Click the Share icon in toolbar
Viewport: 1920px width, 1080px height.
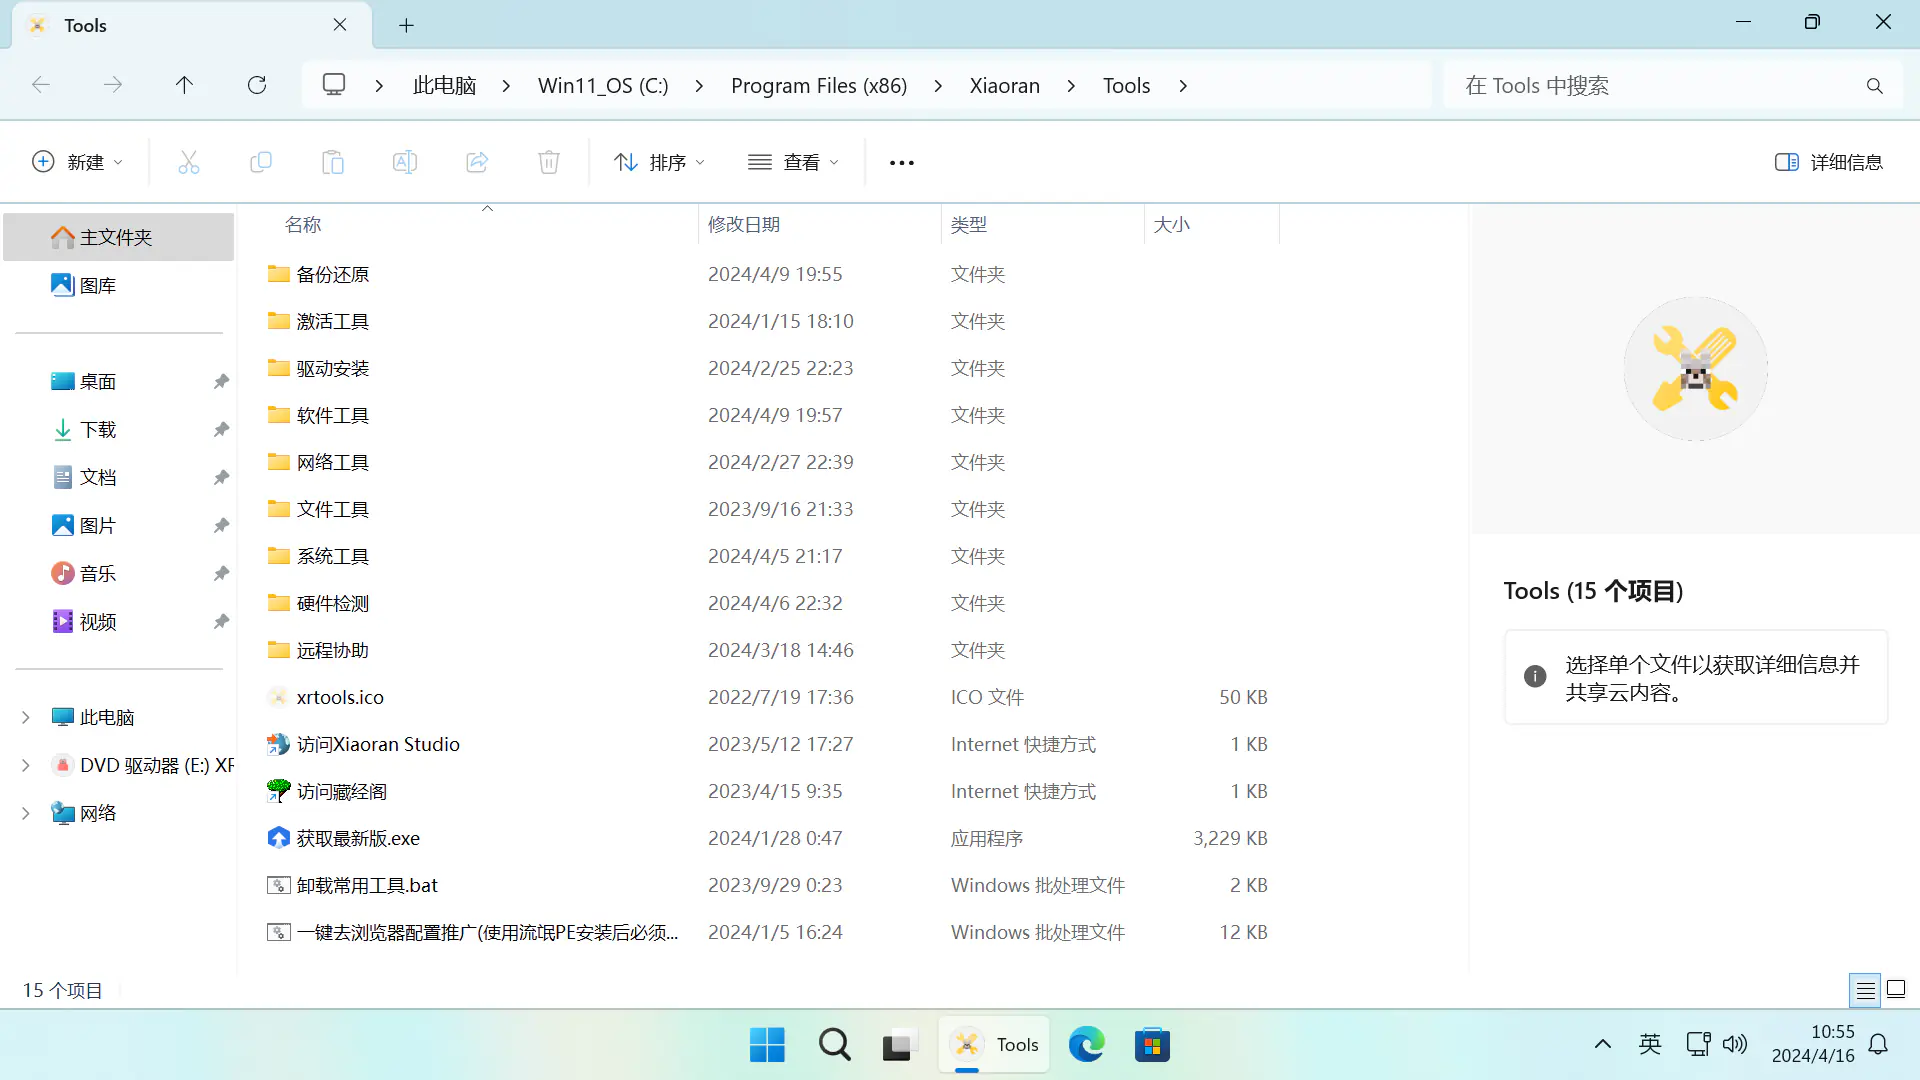(x=477, y=162)
